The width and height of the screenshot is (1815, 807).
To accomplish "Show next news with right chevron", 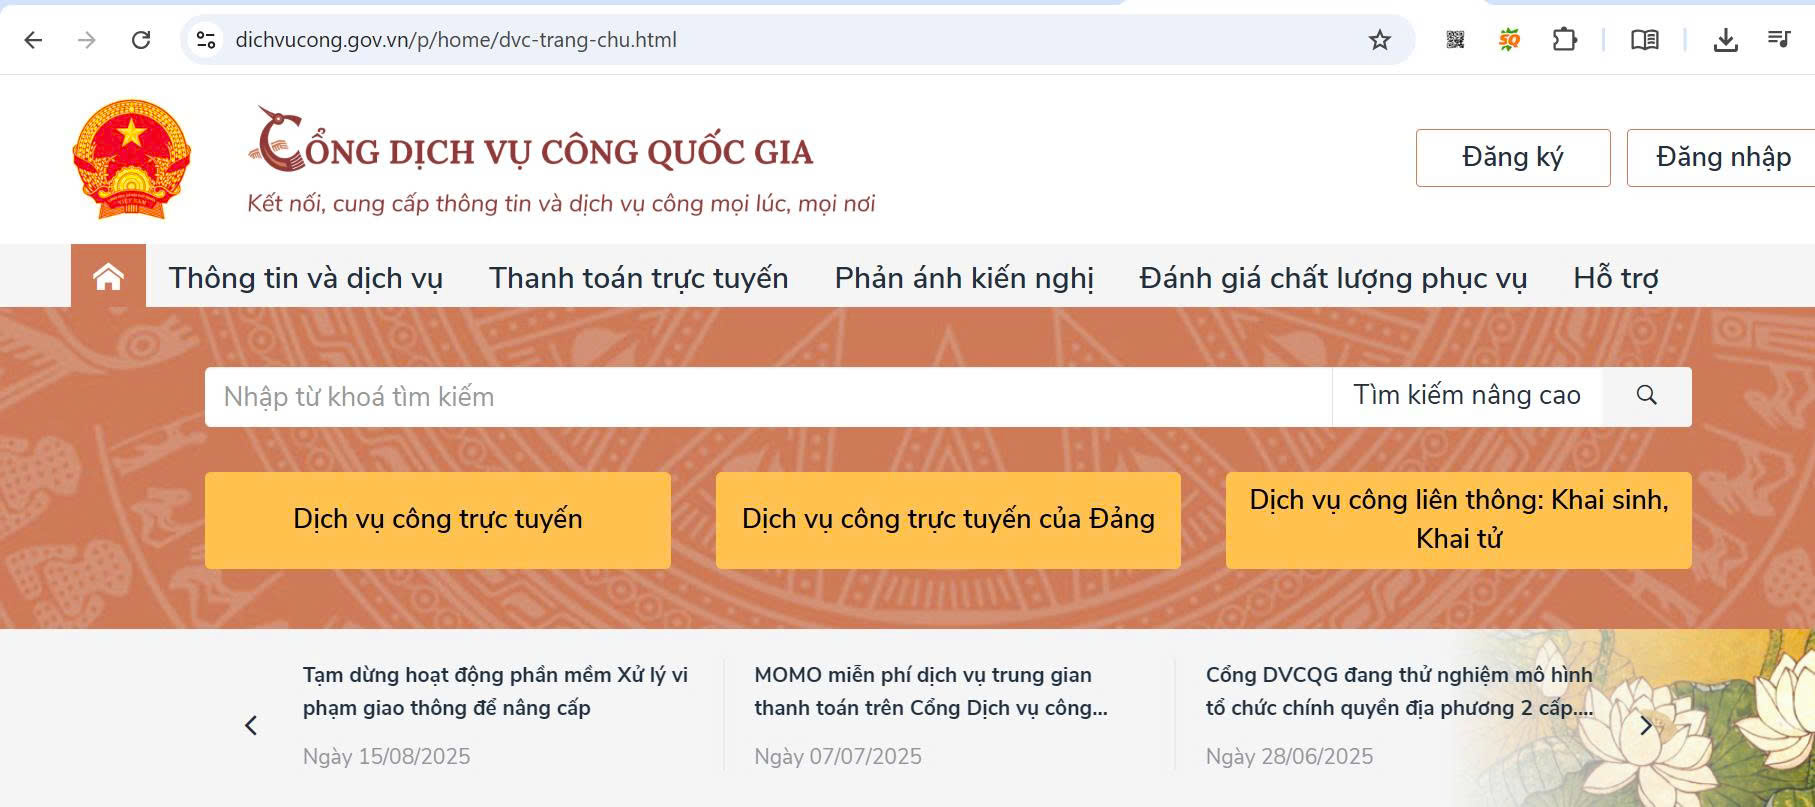I will point(1646,725).
